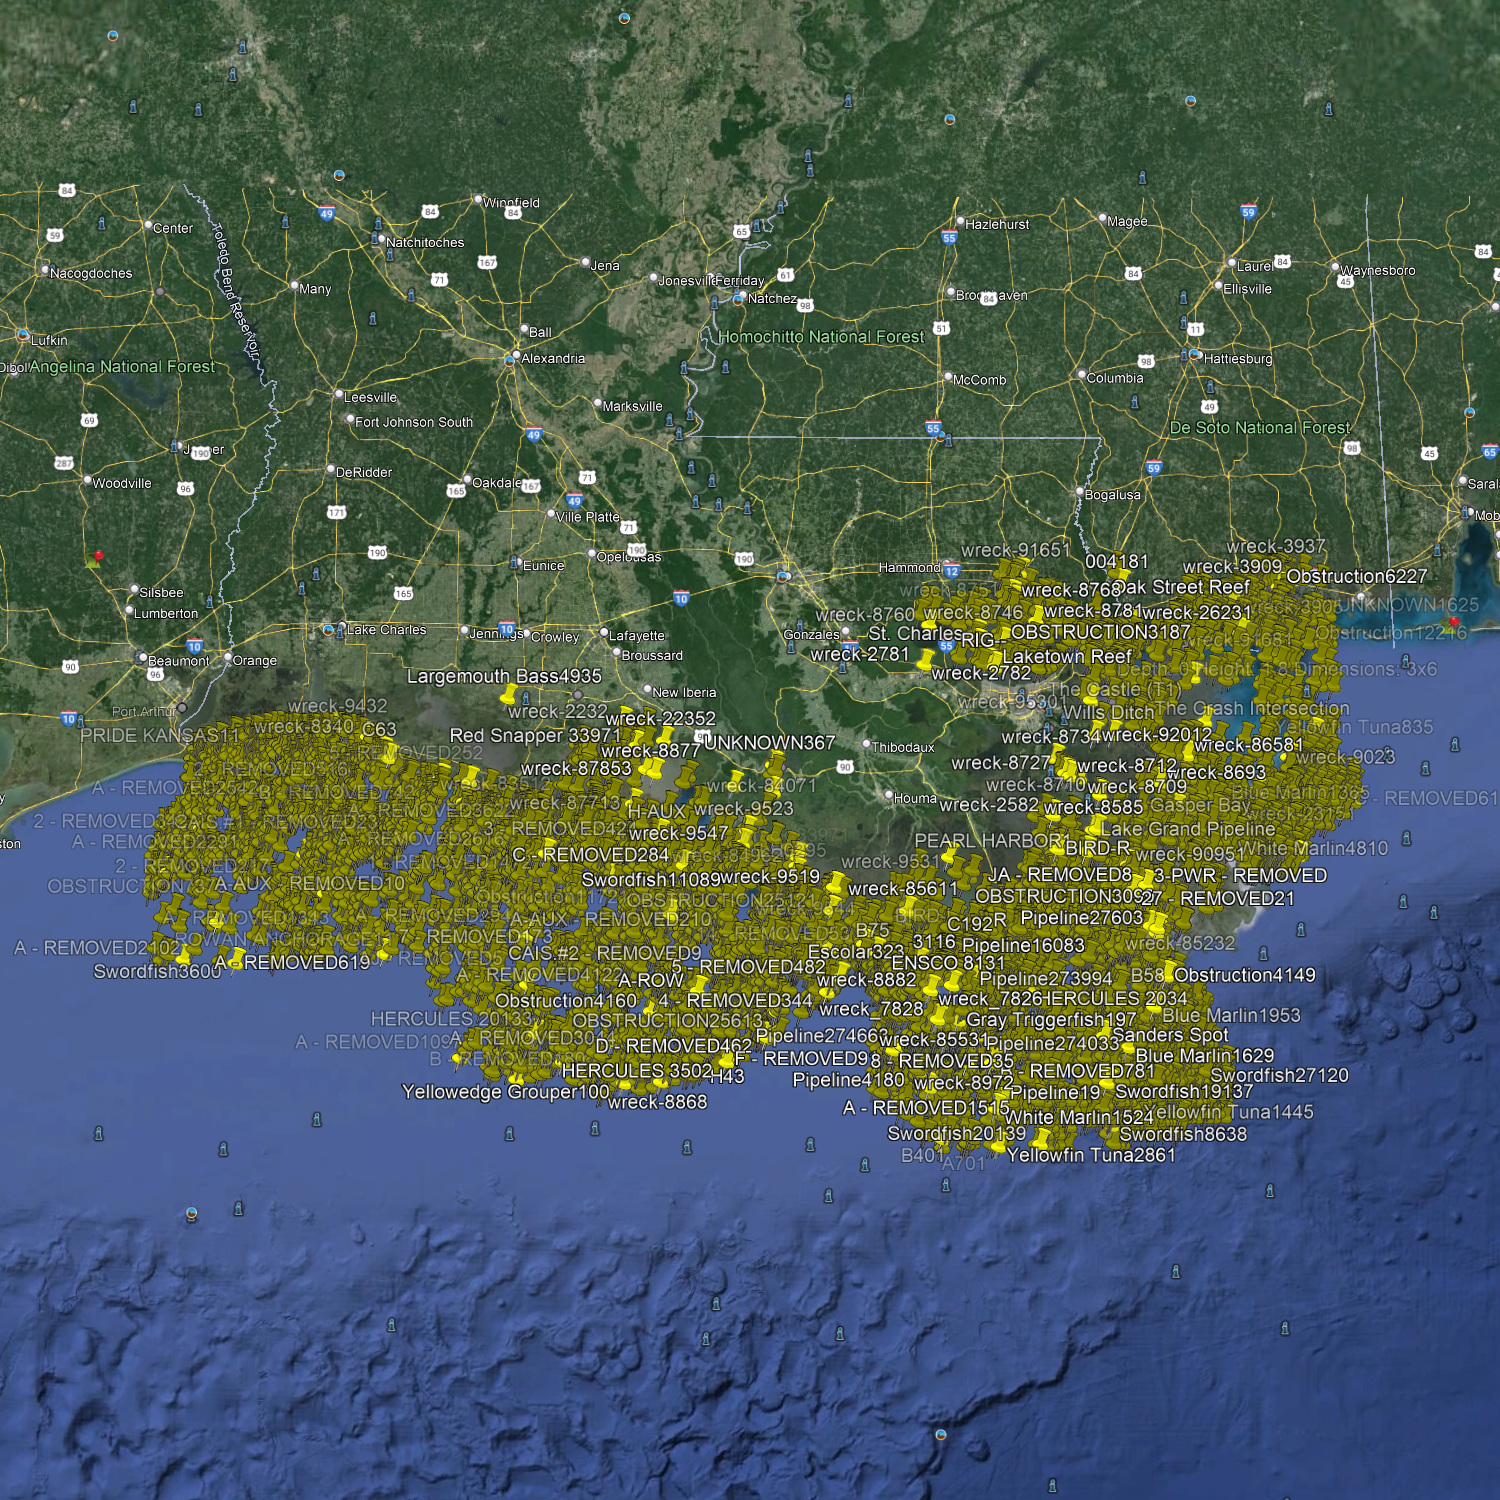Select the Alexandria city label
Screen dimensions: 1500x1500
(x=553, y=358)
